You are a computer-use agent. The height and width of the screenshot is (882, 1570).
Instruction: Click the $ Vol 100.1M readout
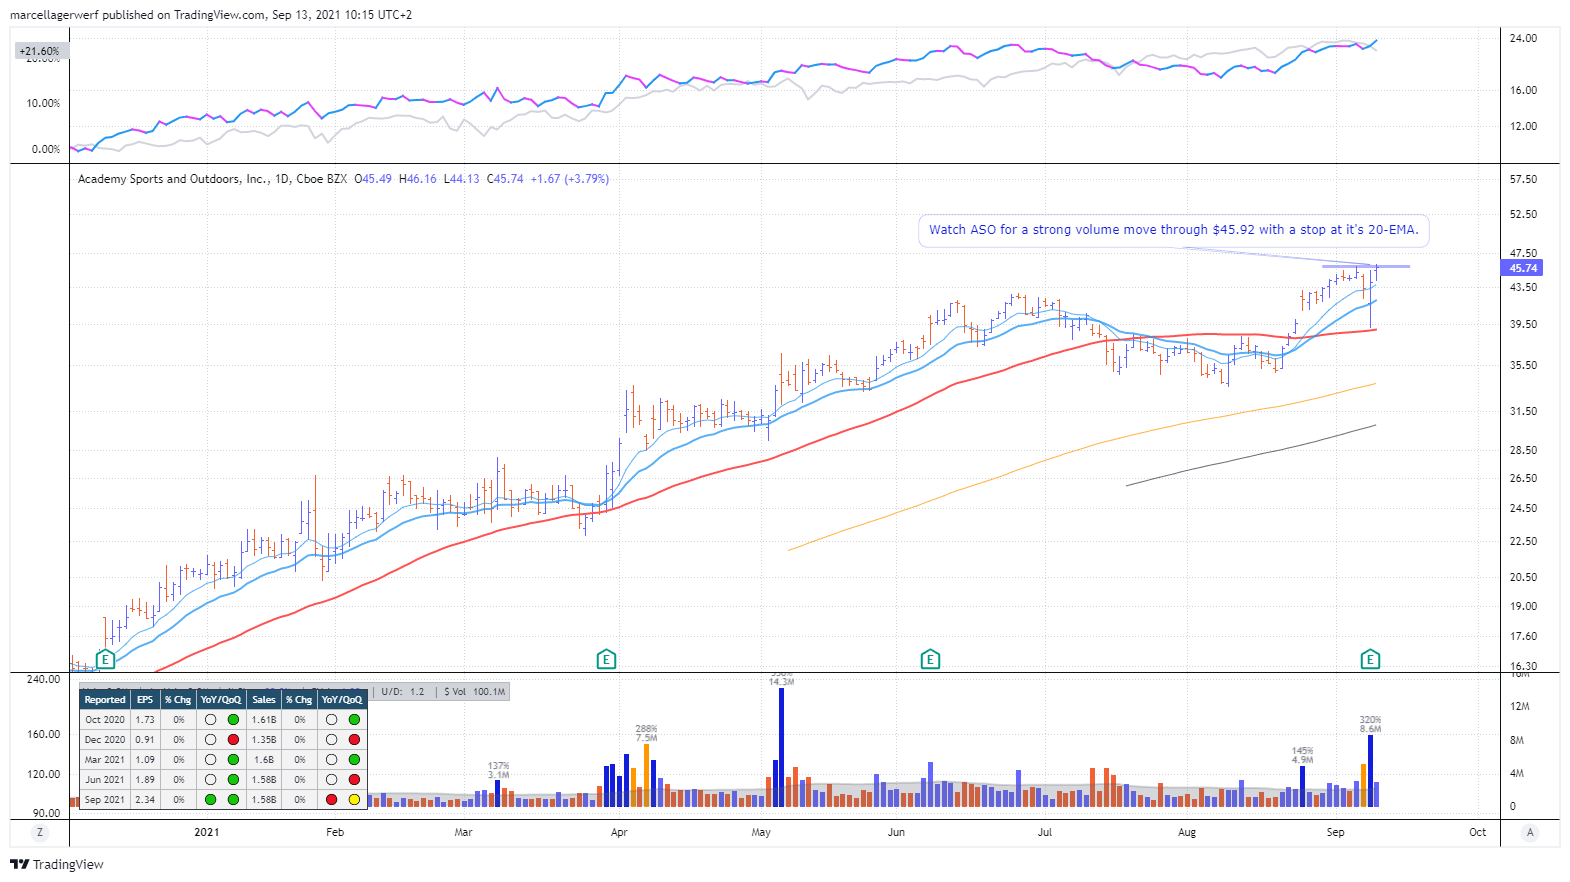(x=475, y=692)
